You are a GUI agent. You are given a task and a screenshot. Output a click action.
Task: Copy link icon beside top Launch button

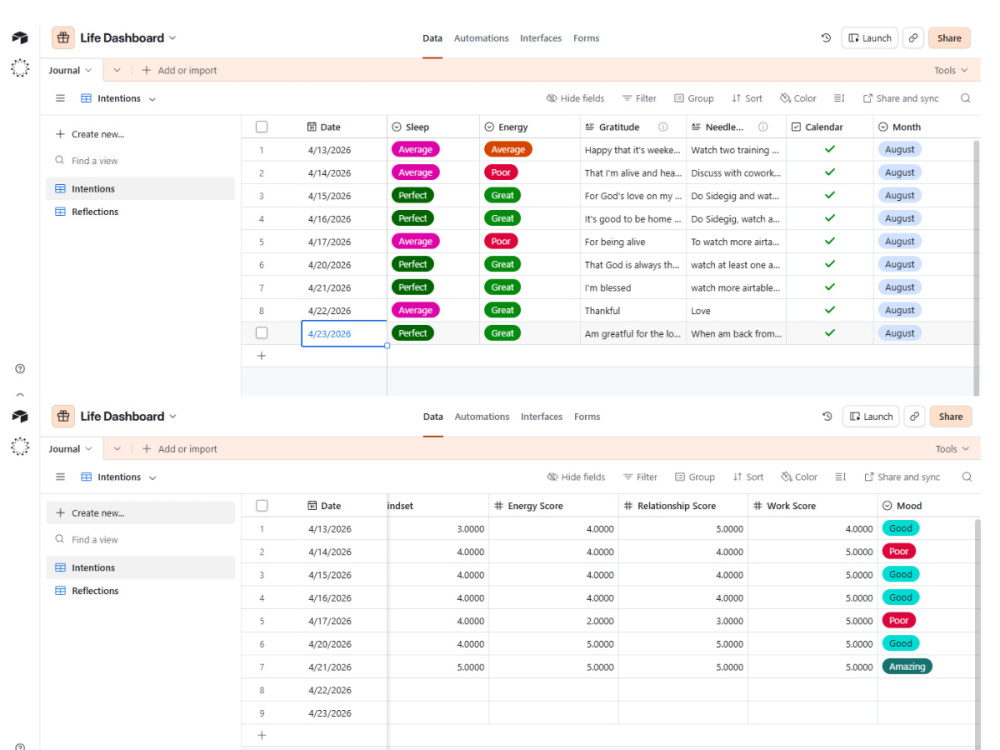pyautogui.click(x=913, y=38)
